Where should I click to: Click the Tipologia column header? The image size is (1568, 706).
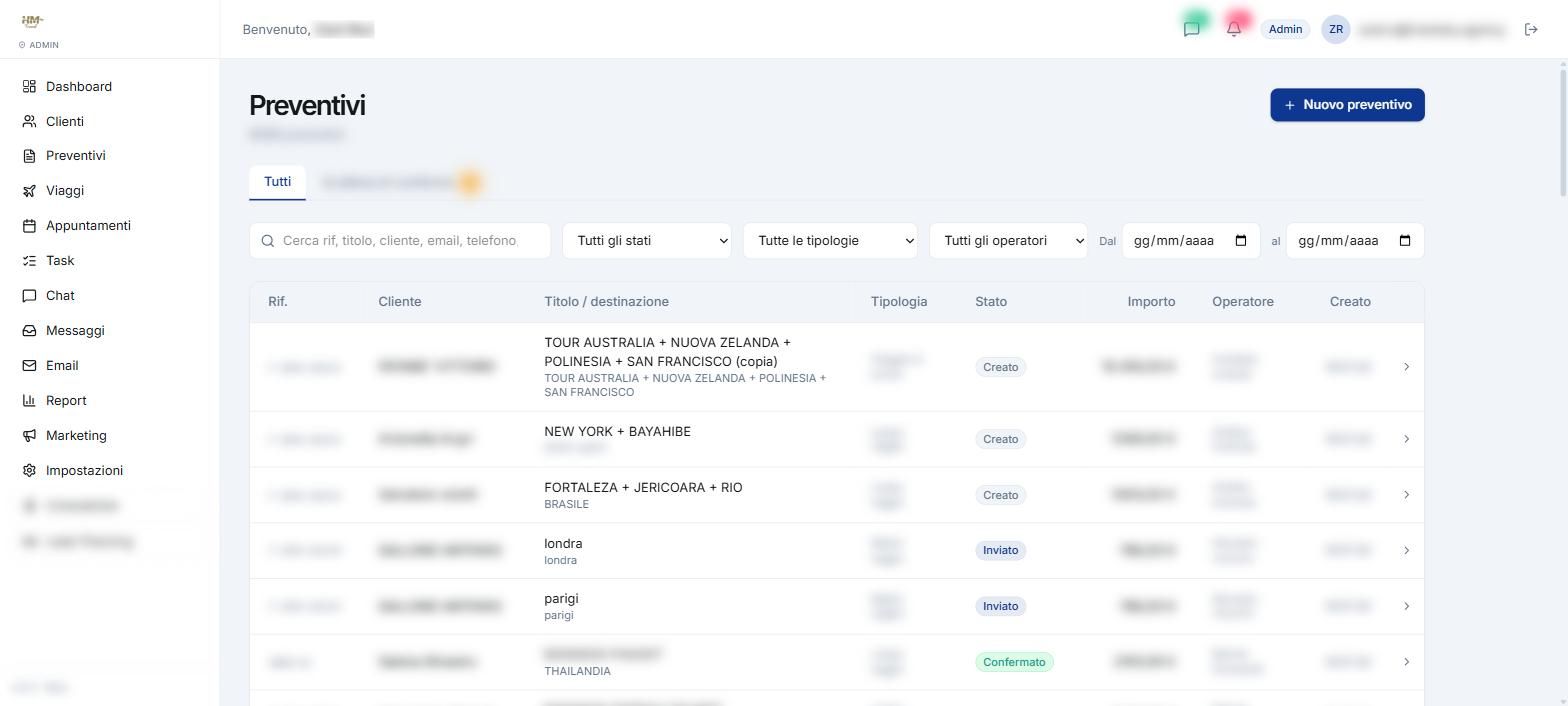point(899,302)
